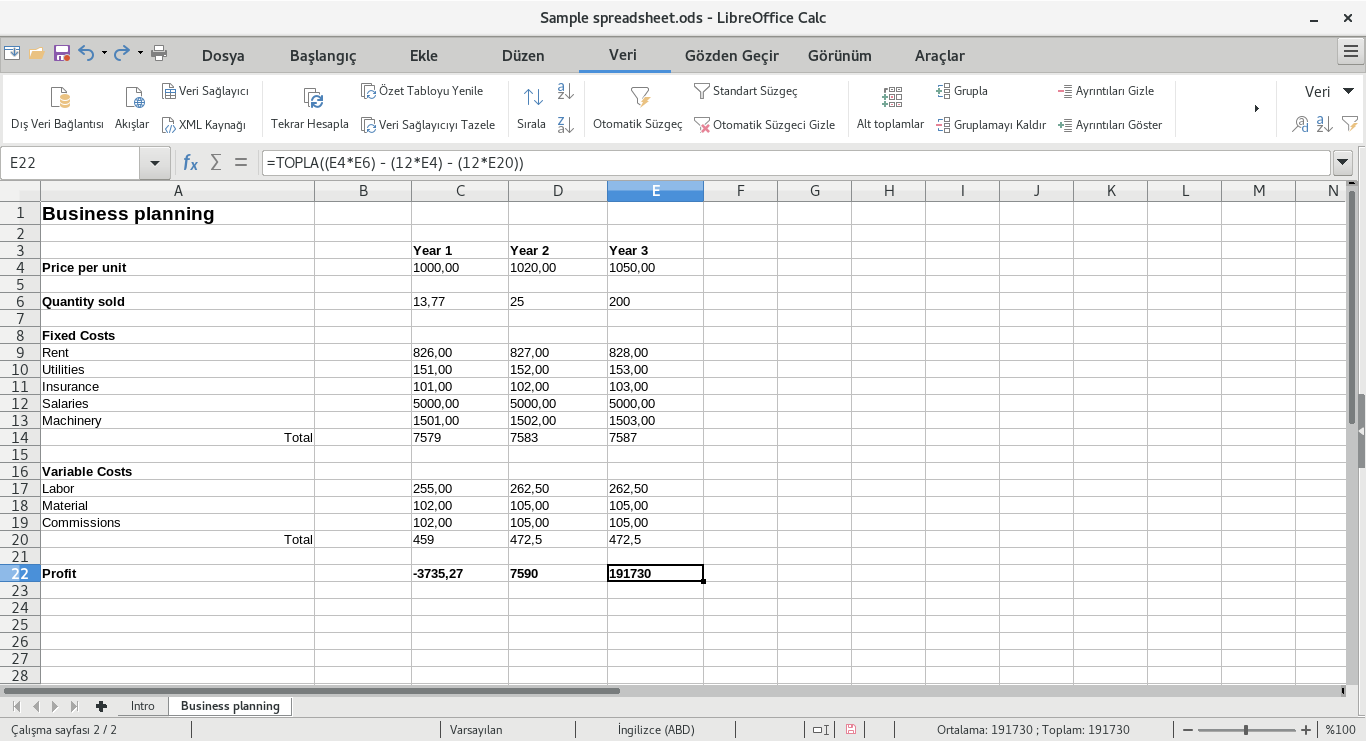1366x741 pixels.
Task: Click the Alt toplamlar subtotals icon
Action: click(x=890, y=98)
